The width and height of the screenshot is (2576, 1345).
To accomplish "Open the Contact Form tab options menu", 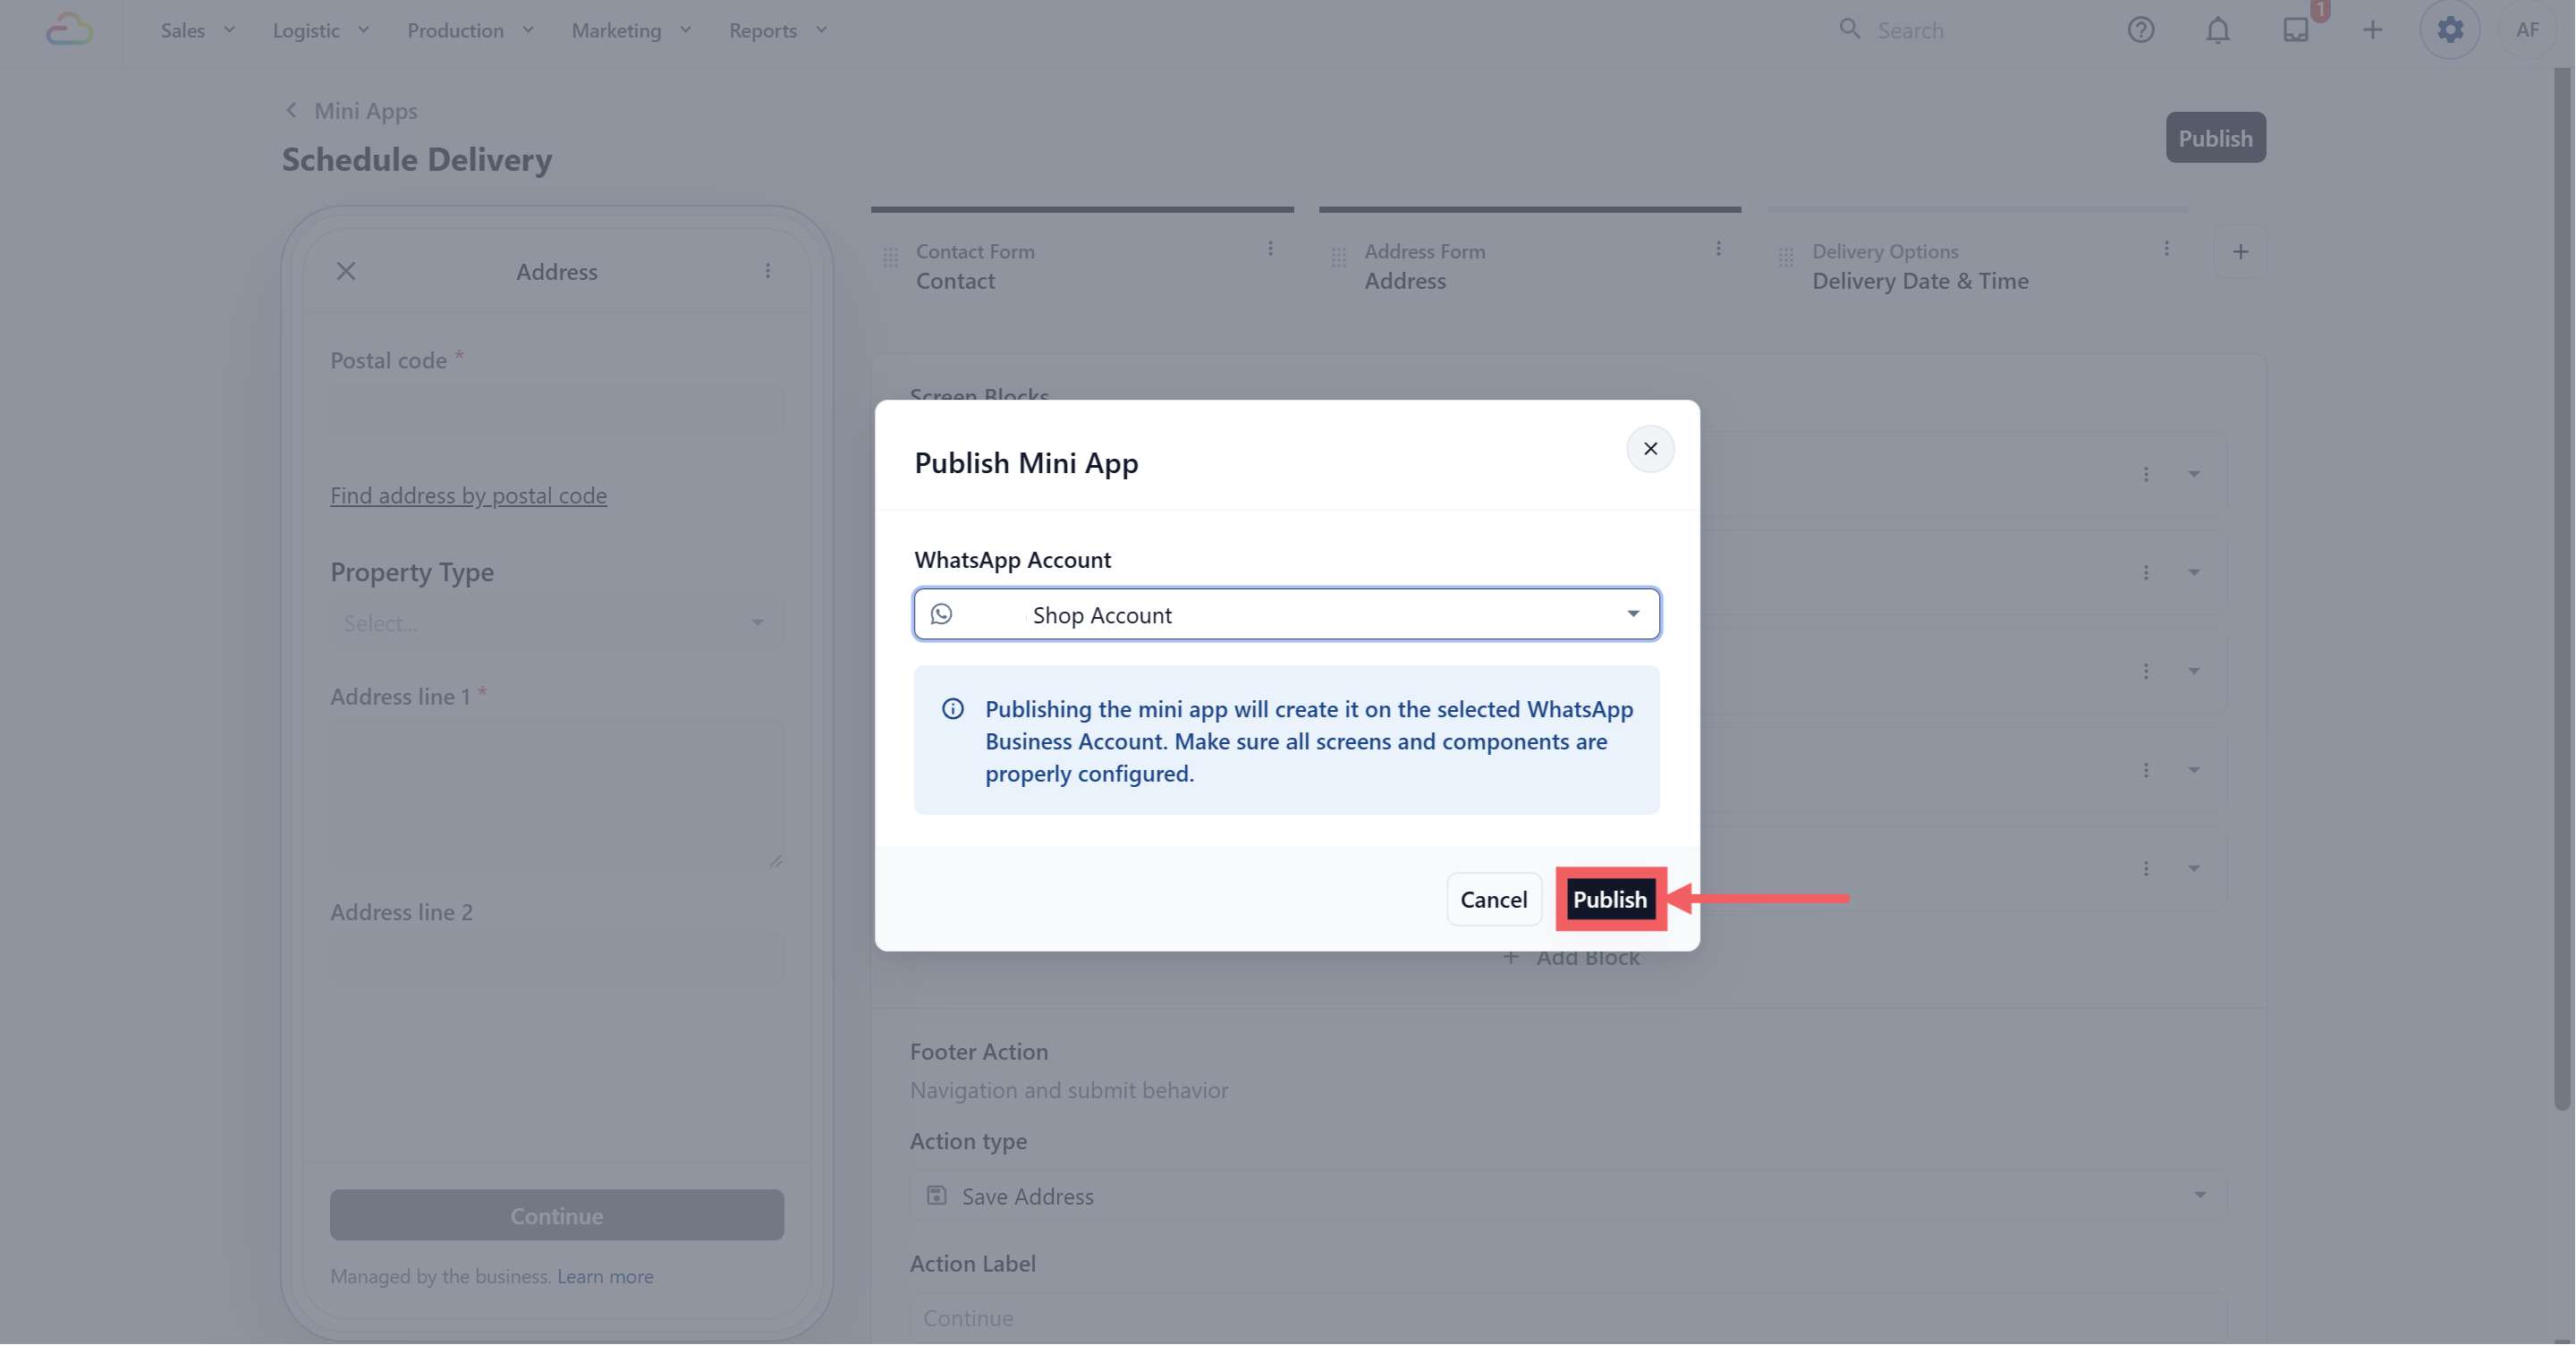I will pos(1270,249).
